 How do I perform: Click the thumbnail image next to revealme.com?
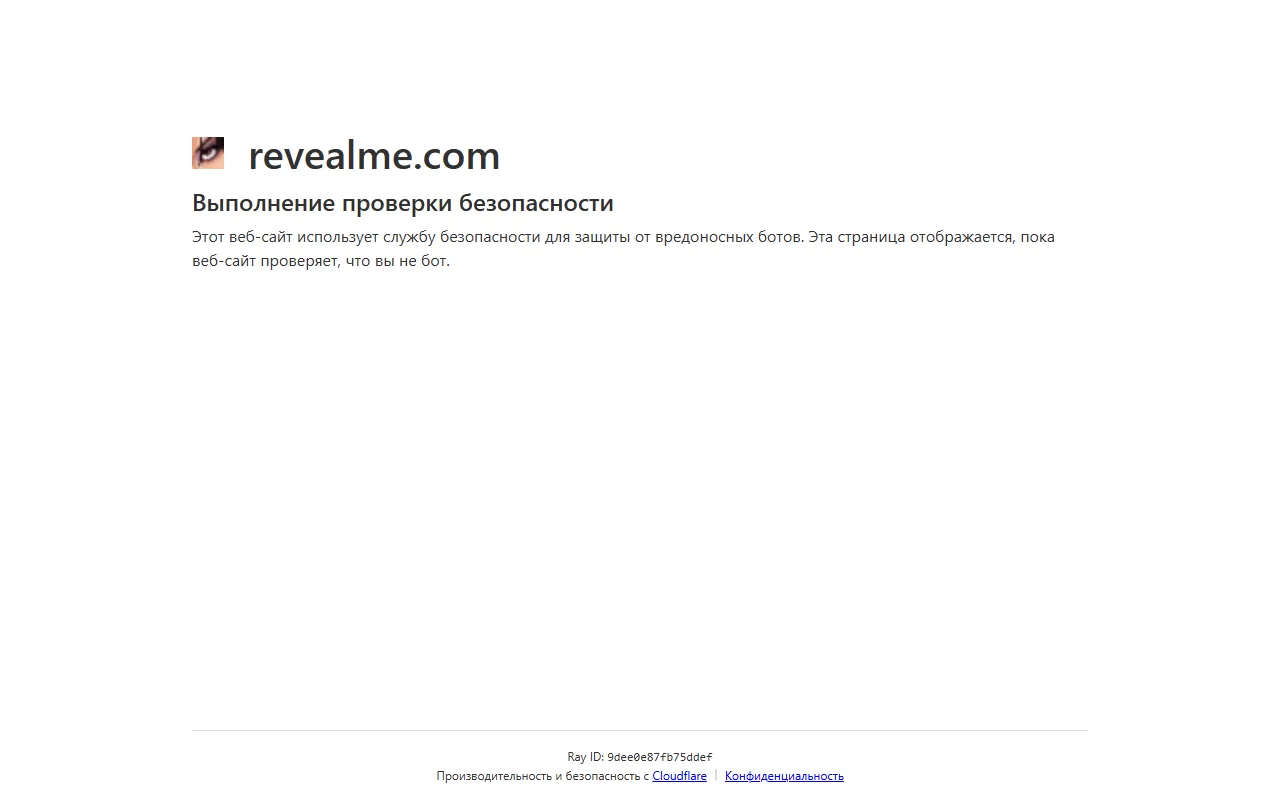[207, 152]
